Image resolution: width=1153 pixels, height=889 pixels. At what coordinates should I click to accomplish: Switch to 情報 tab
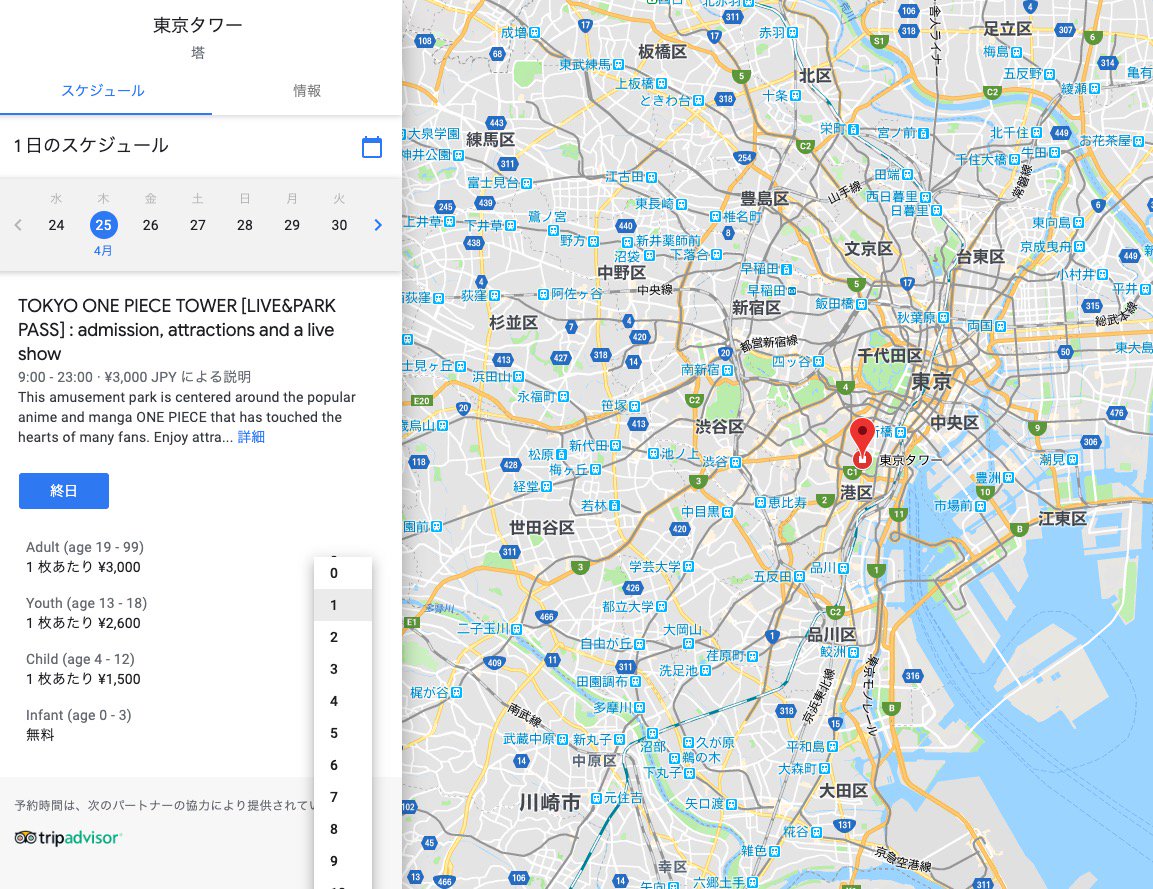click(307, 90)
